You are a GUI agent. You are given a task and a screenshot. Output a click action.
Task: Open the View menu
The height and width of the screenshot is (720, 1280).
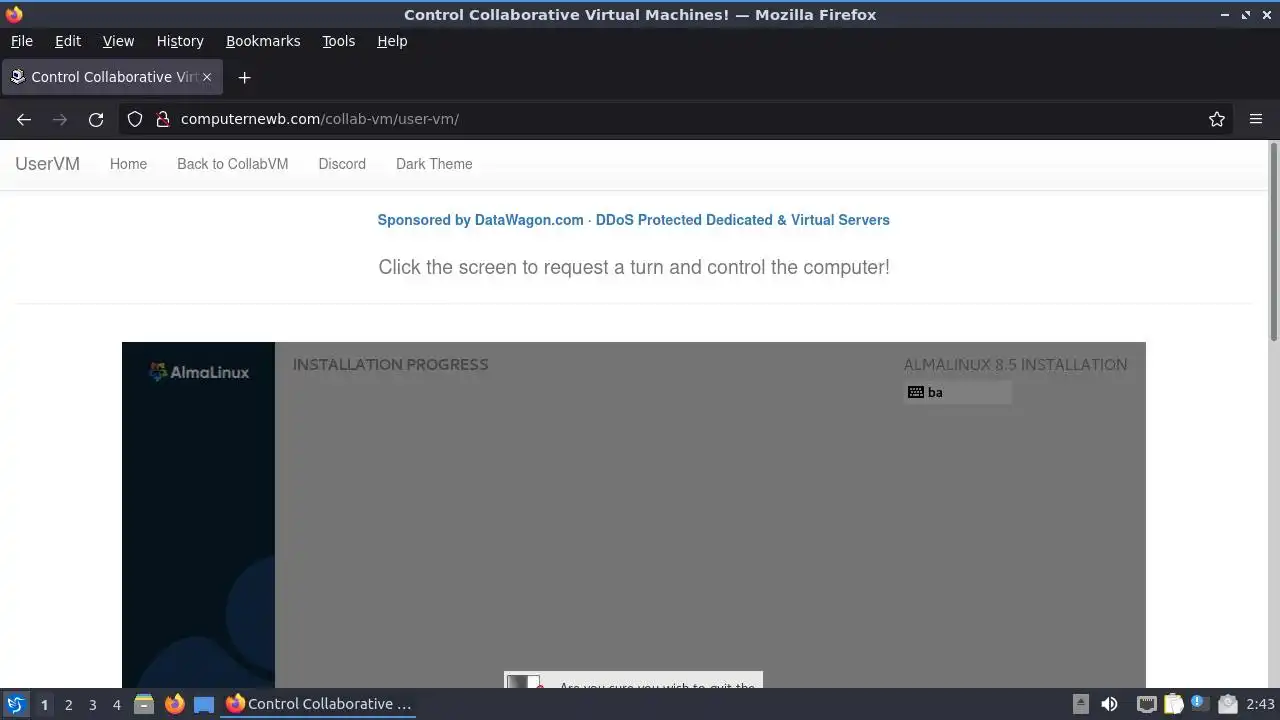point(118,41)
